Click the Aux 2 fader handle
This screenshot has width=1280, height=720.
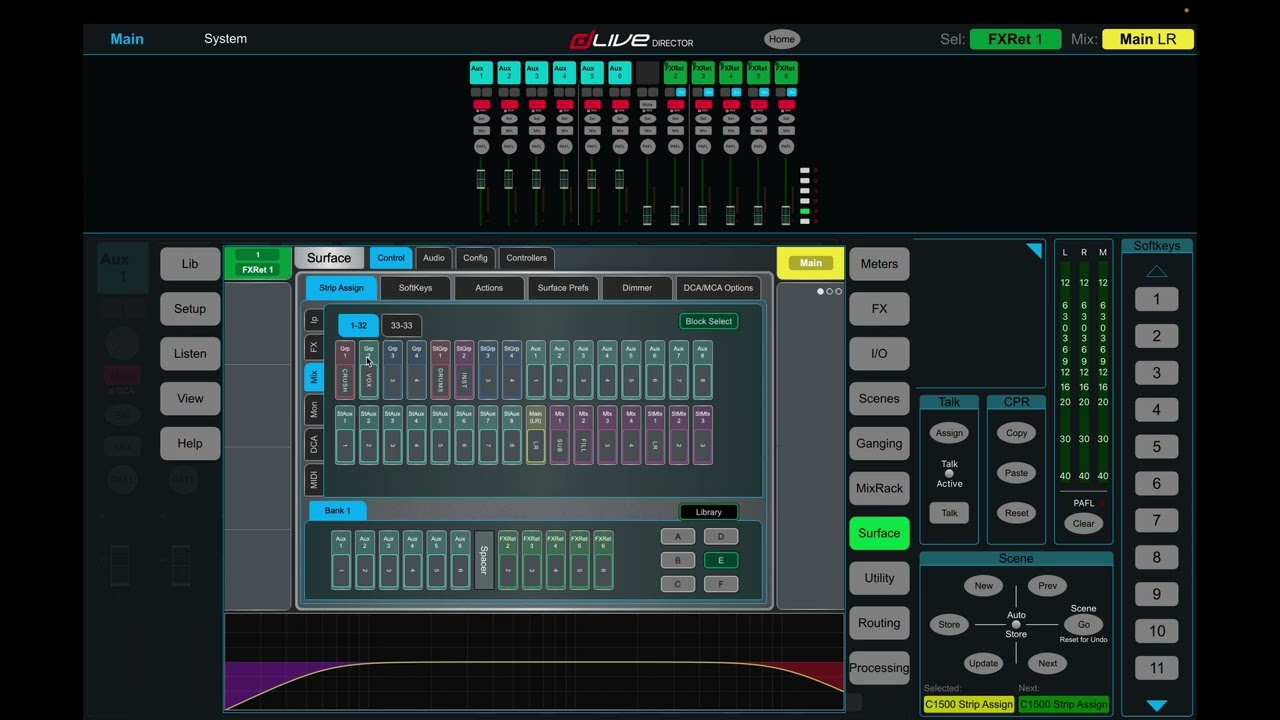508,180
